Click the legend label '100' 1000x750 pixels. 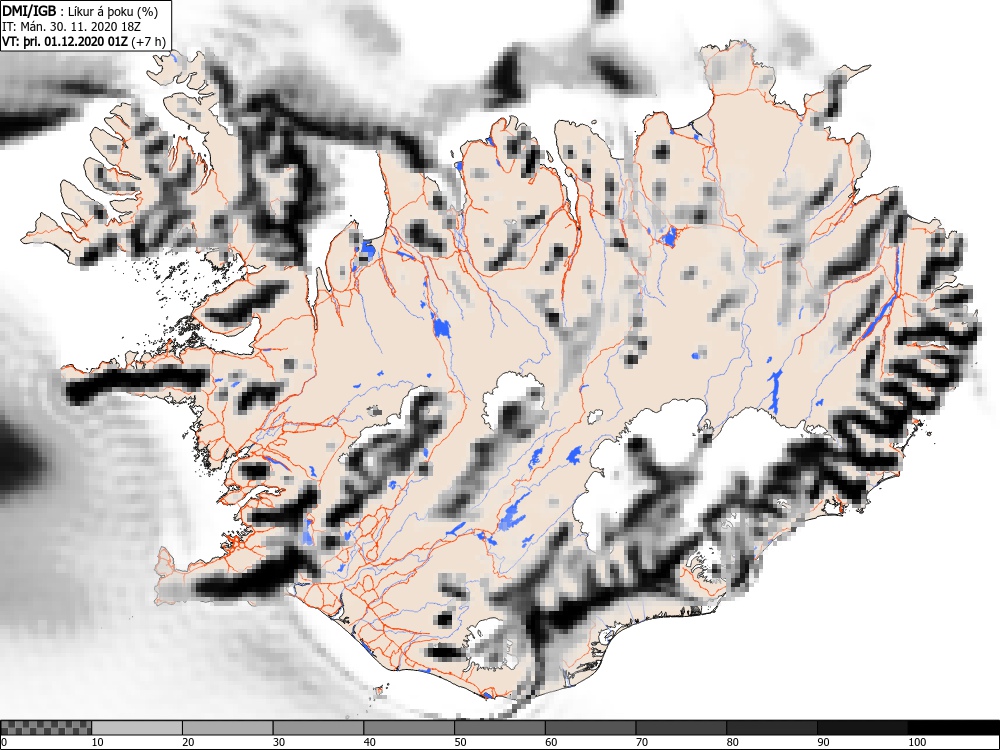[x=916, y=742]
